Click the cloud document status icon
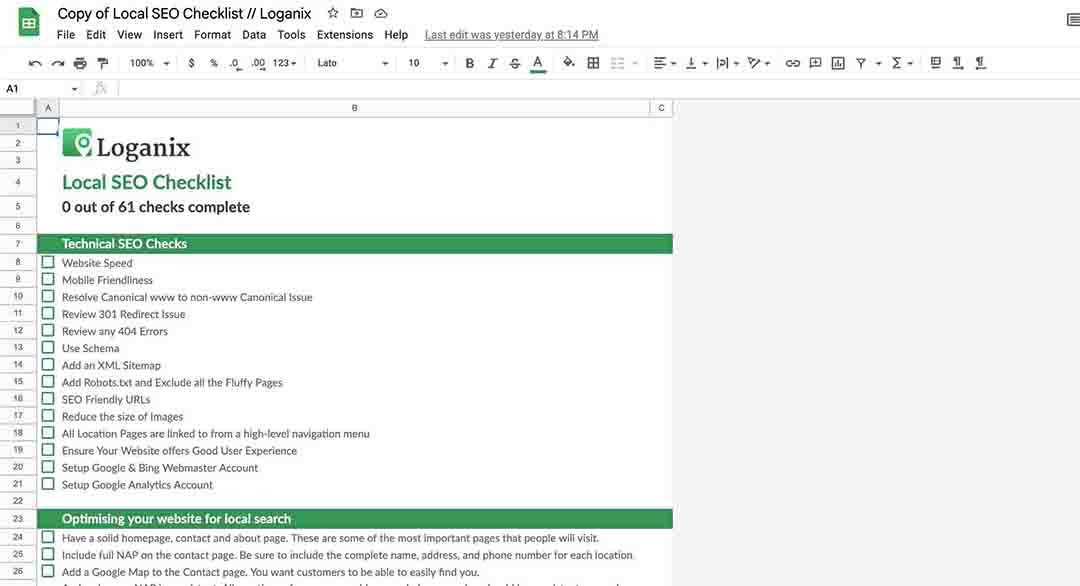The image size is (1080, 586). click(x=380, y=13)
